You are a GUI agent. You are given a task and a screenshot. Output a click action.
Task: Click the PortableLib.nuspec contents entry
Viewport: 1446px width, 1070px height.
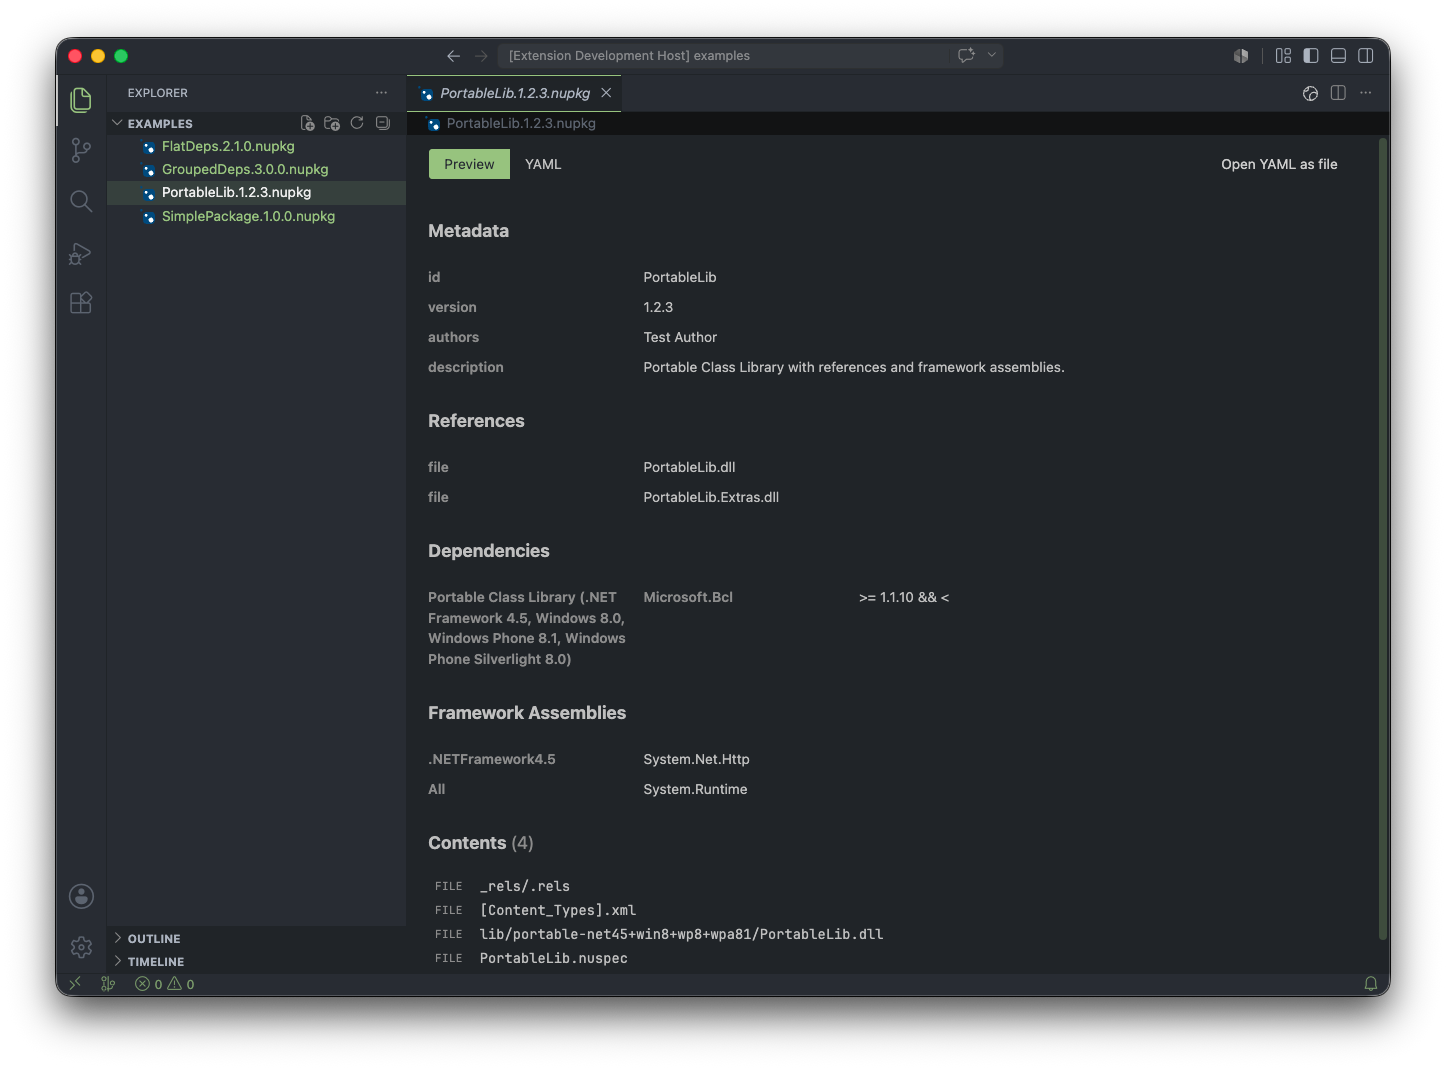(x=554, y=958)
